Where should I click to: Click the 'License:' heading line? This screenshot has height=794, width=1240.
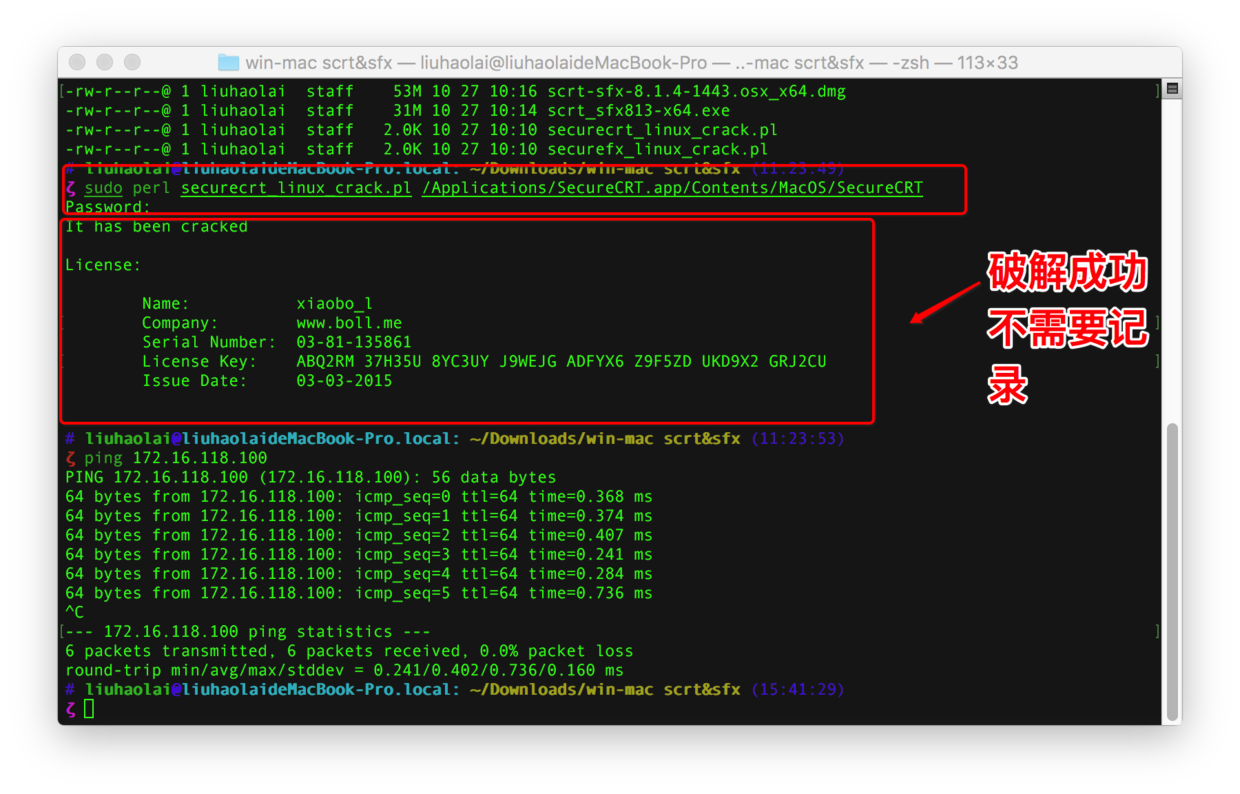point(103,265)
